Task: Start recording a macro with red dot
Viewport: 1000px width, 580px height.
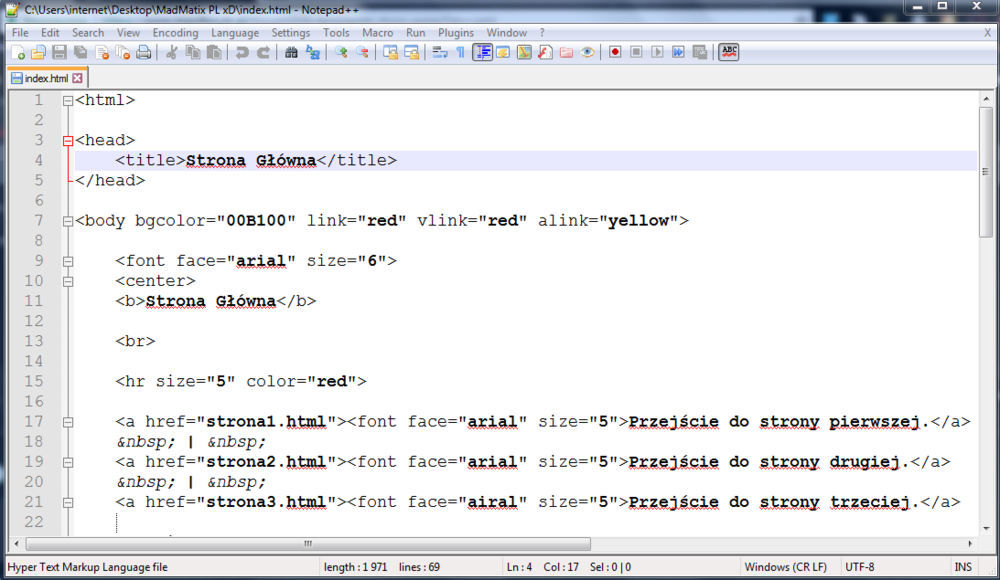Action: (615, 52)
